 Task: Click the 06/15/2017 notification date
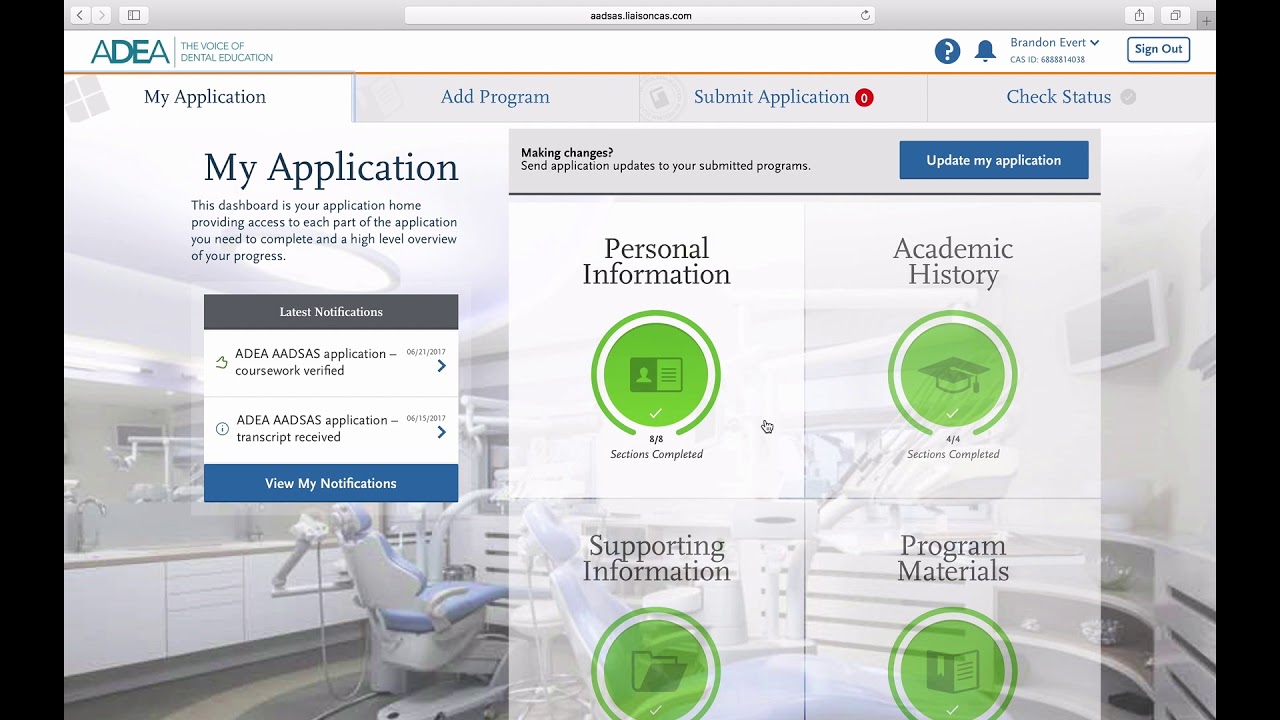coord(426,418)
